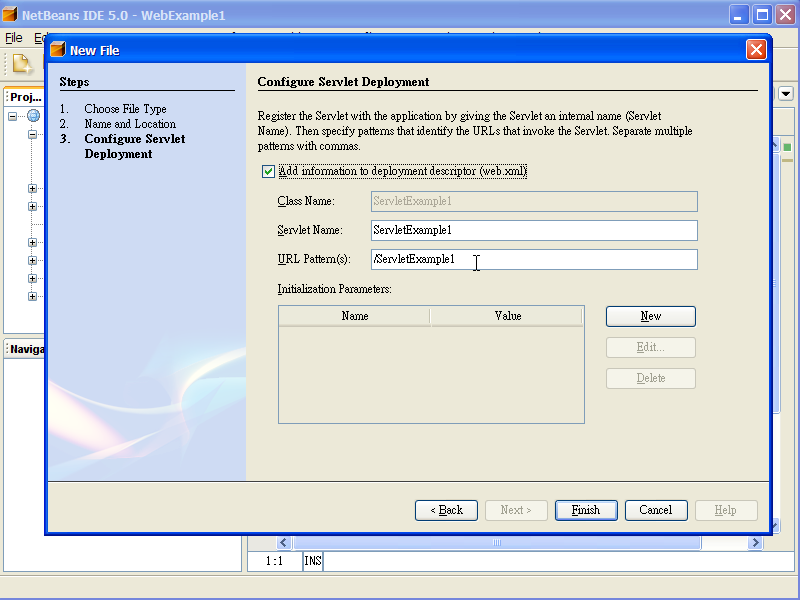The width and height of the screenshot is (800, 600).
Task: Click the editor horizontal scrollbar right arrow
Action: (x=755, y=542)
